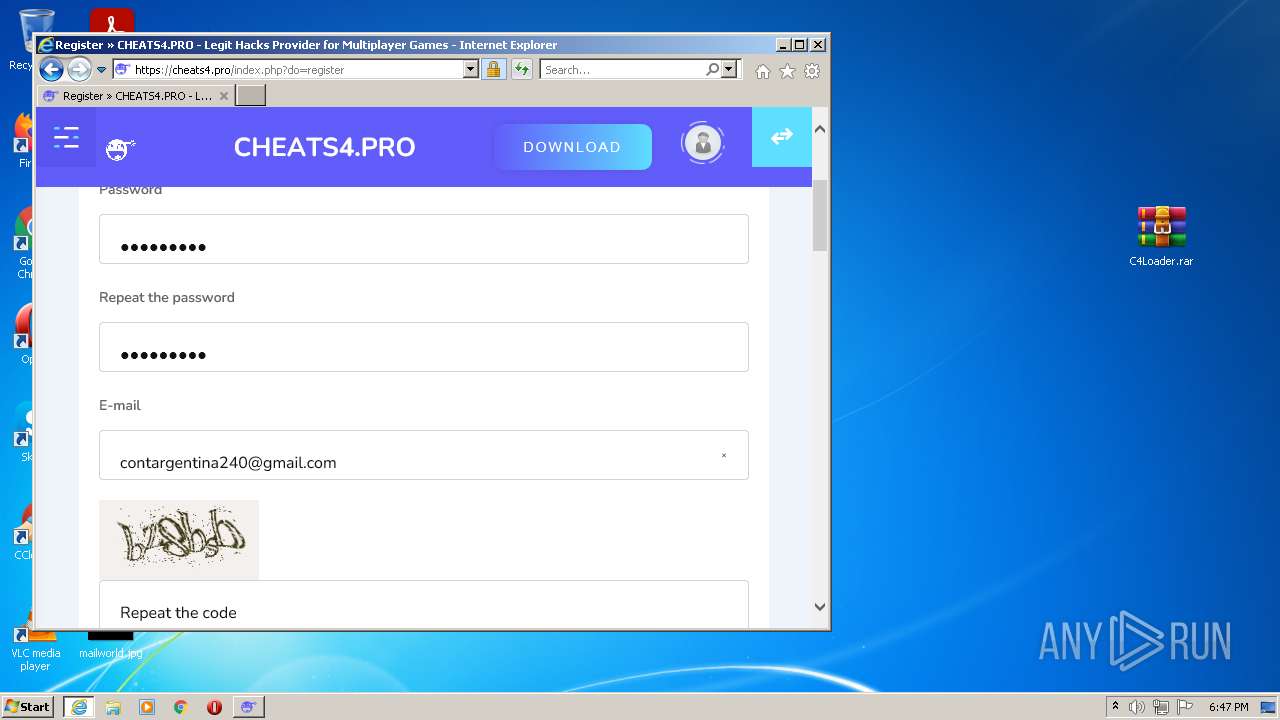1280x720 pixels.
Task: Click the network tray icon
Action: (x=1161, y=707)
